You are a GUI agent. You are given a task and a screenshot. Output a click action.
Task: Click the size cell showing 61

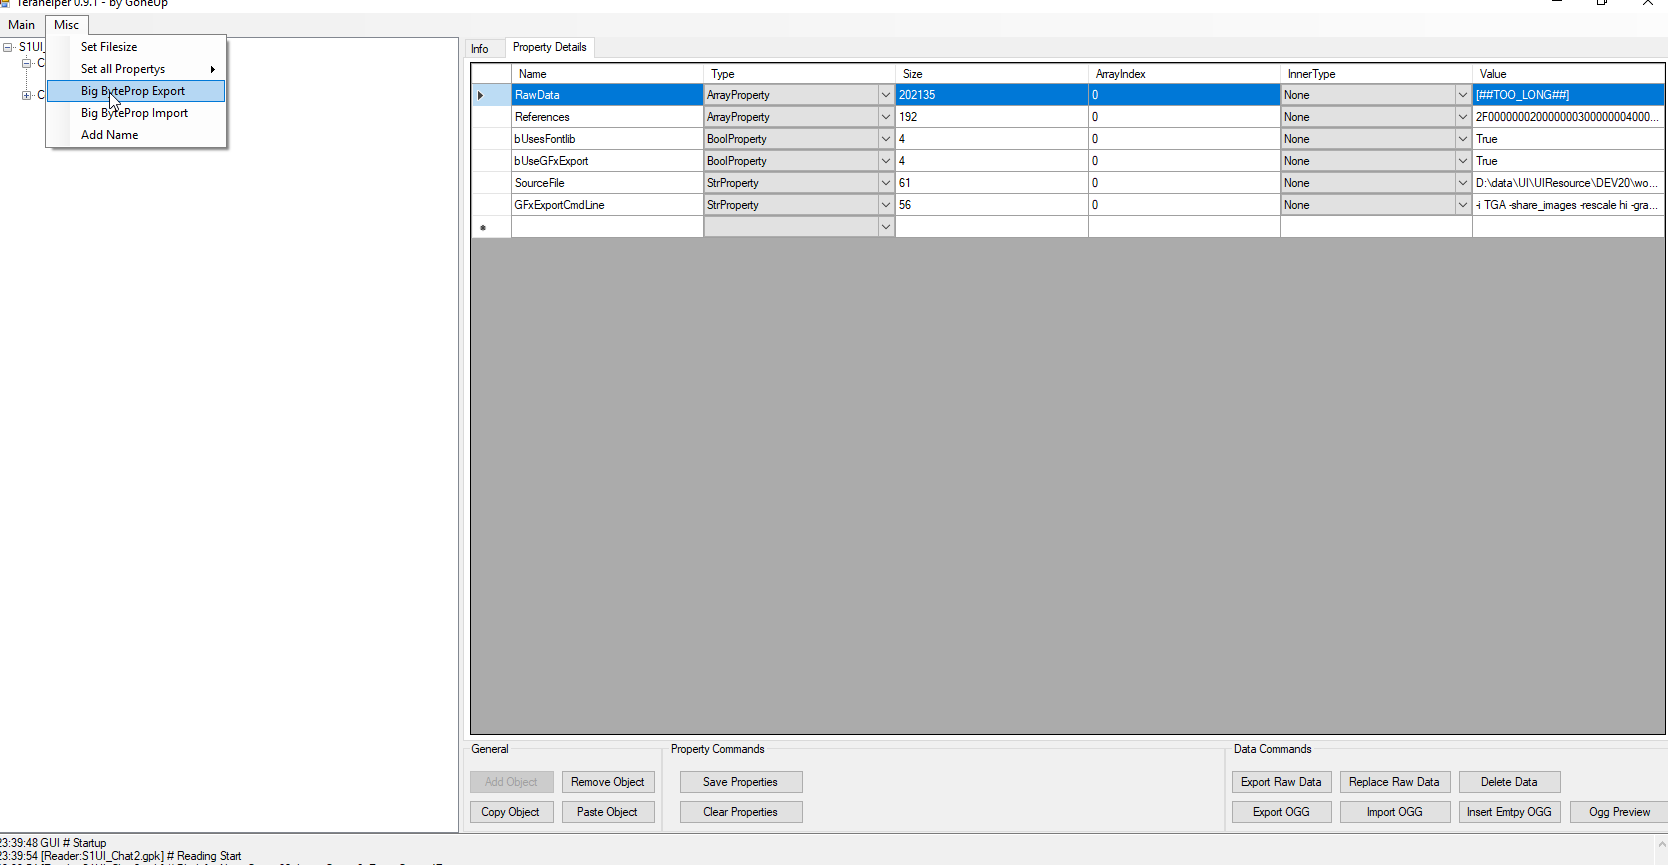point(992,183)
